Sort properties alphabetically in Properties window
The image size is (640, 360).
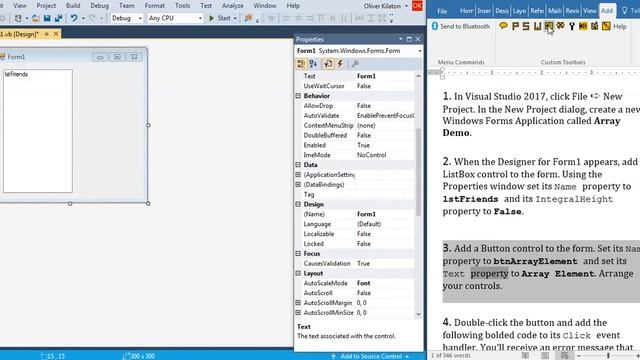click(313, 64)
